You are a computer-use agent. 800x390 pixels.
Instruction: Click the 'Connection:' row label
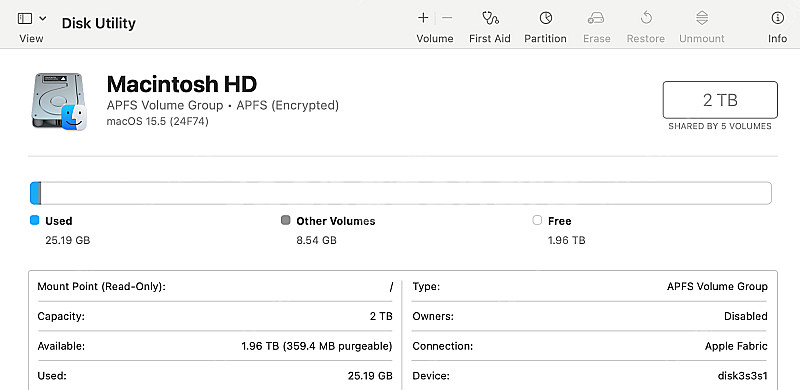click(x=442, y=346)
